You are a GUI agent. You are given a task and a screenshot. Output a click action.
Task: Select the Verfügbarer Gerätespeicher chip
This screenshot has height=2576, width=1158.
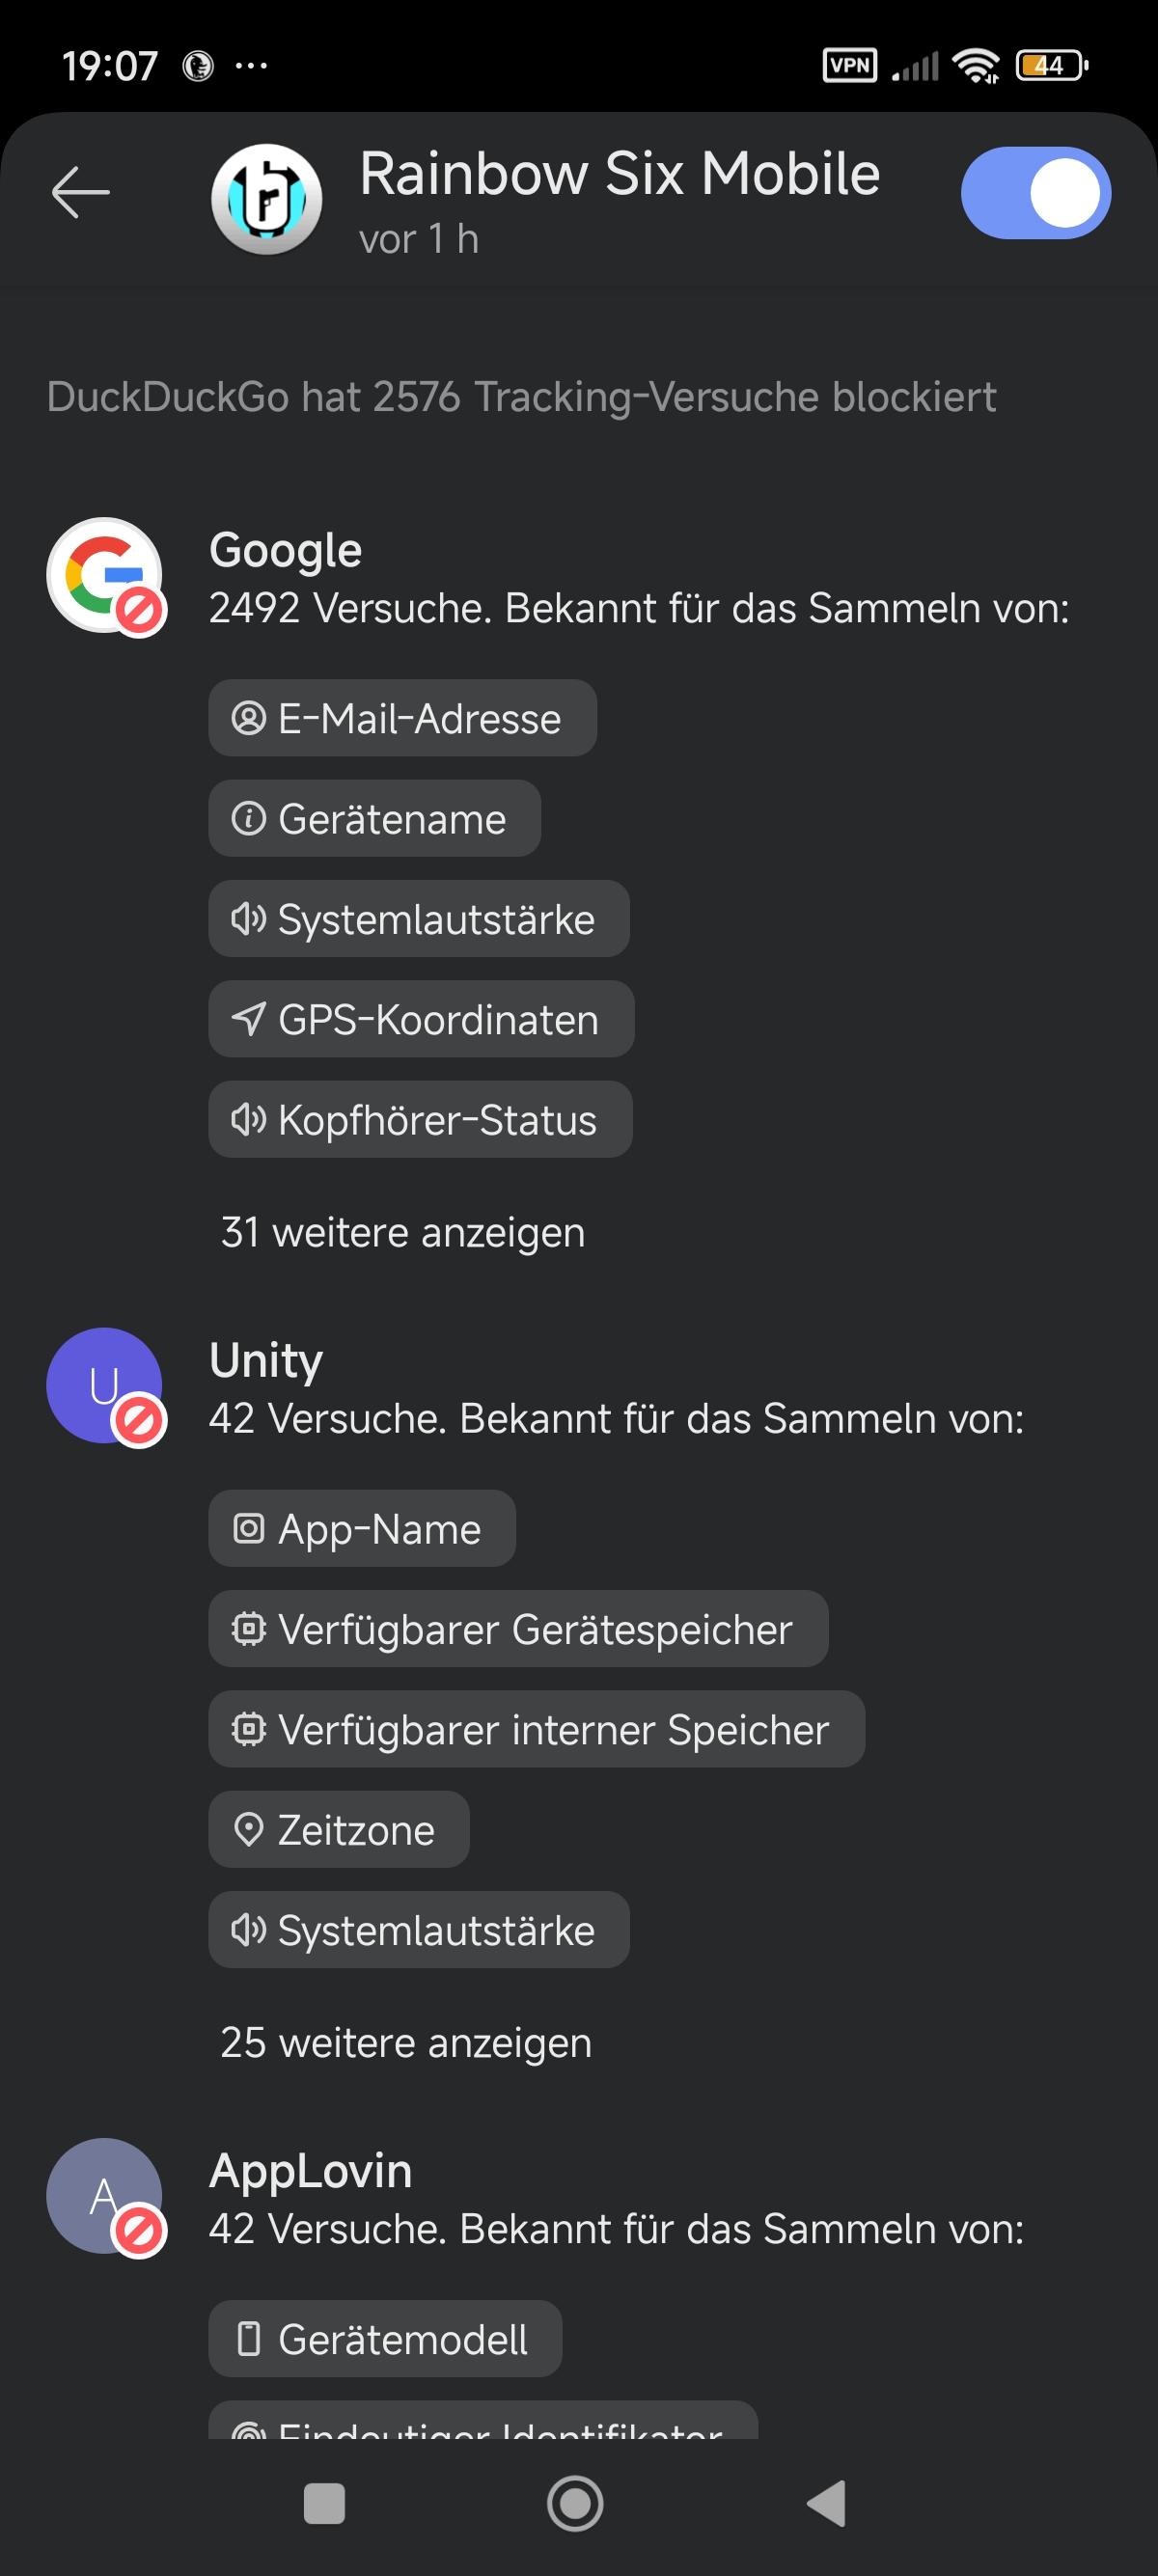tap(518, 1629)
